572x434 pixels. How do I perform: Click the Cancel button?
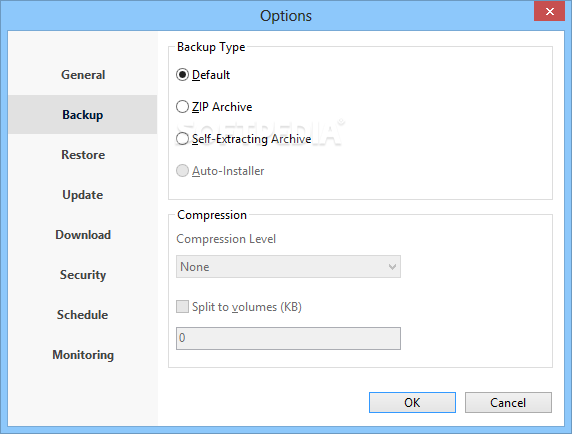(508, 403)
